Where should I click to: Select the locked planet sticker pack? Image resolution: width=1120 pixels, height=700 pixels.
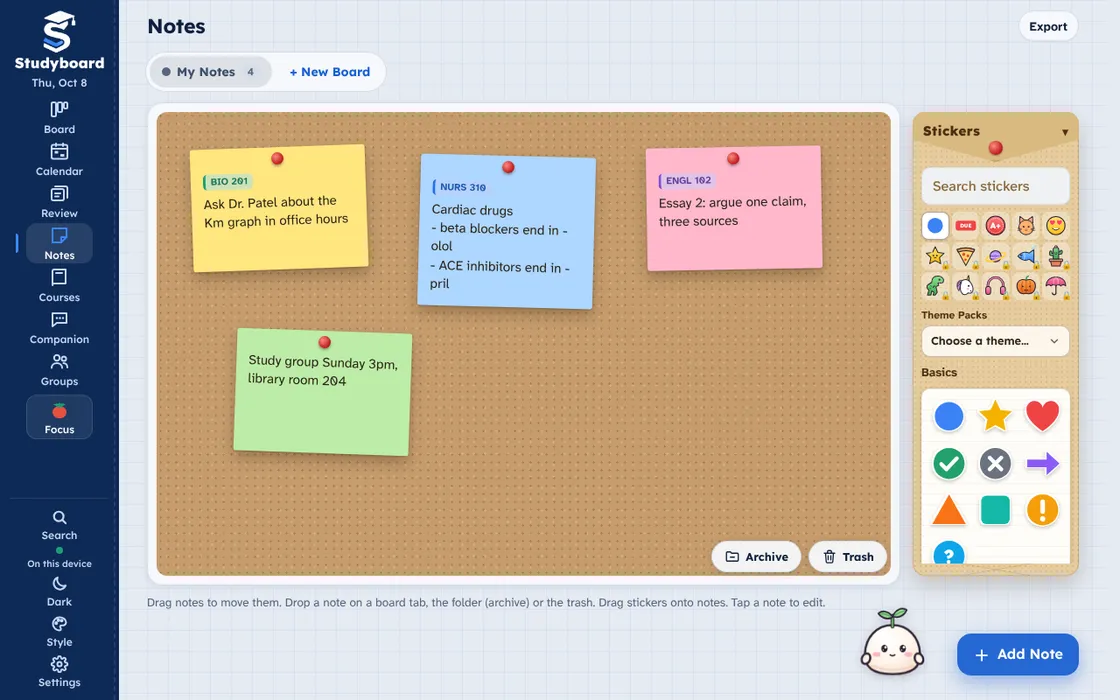995,256
